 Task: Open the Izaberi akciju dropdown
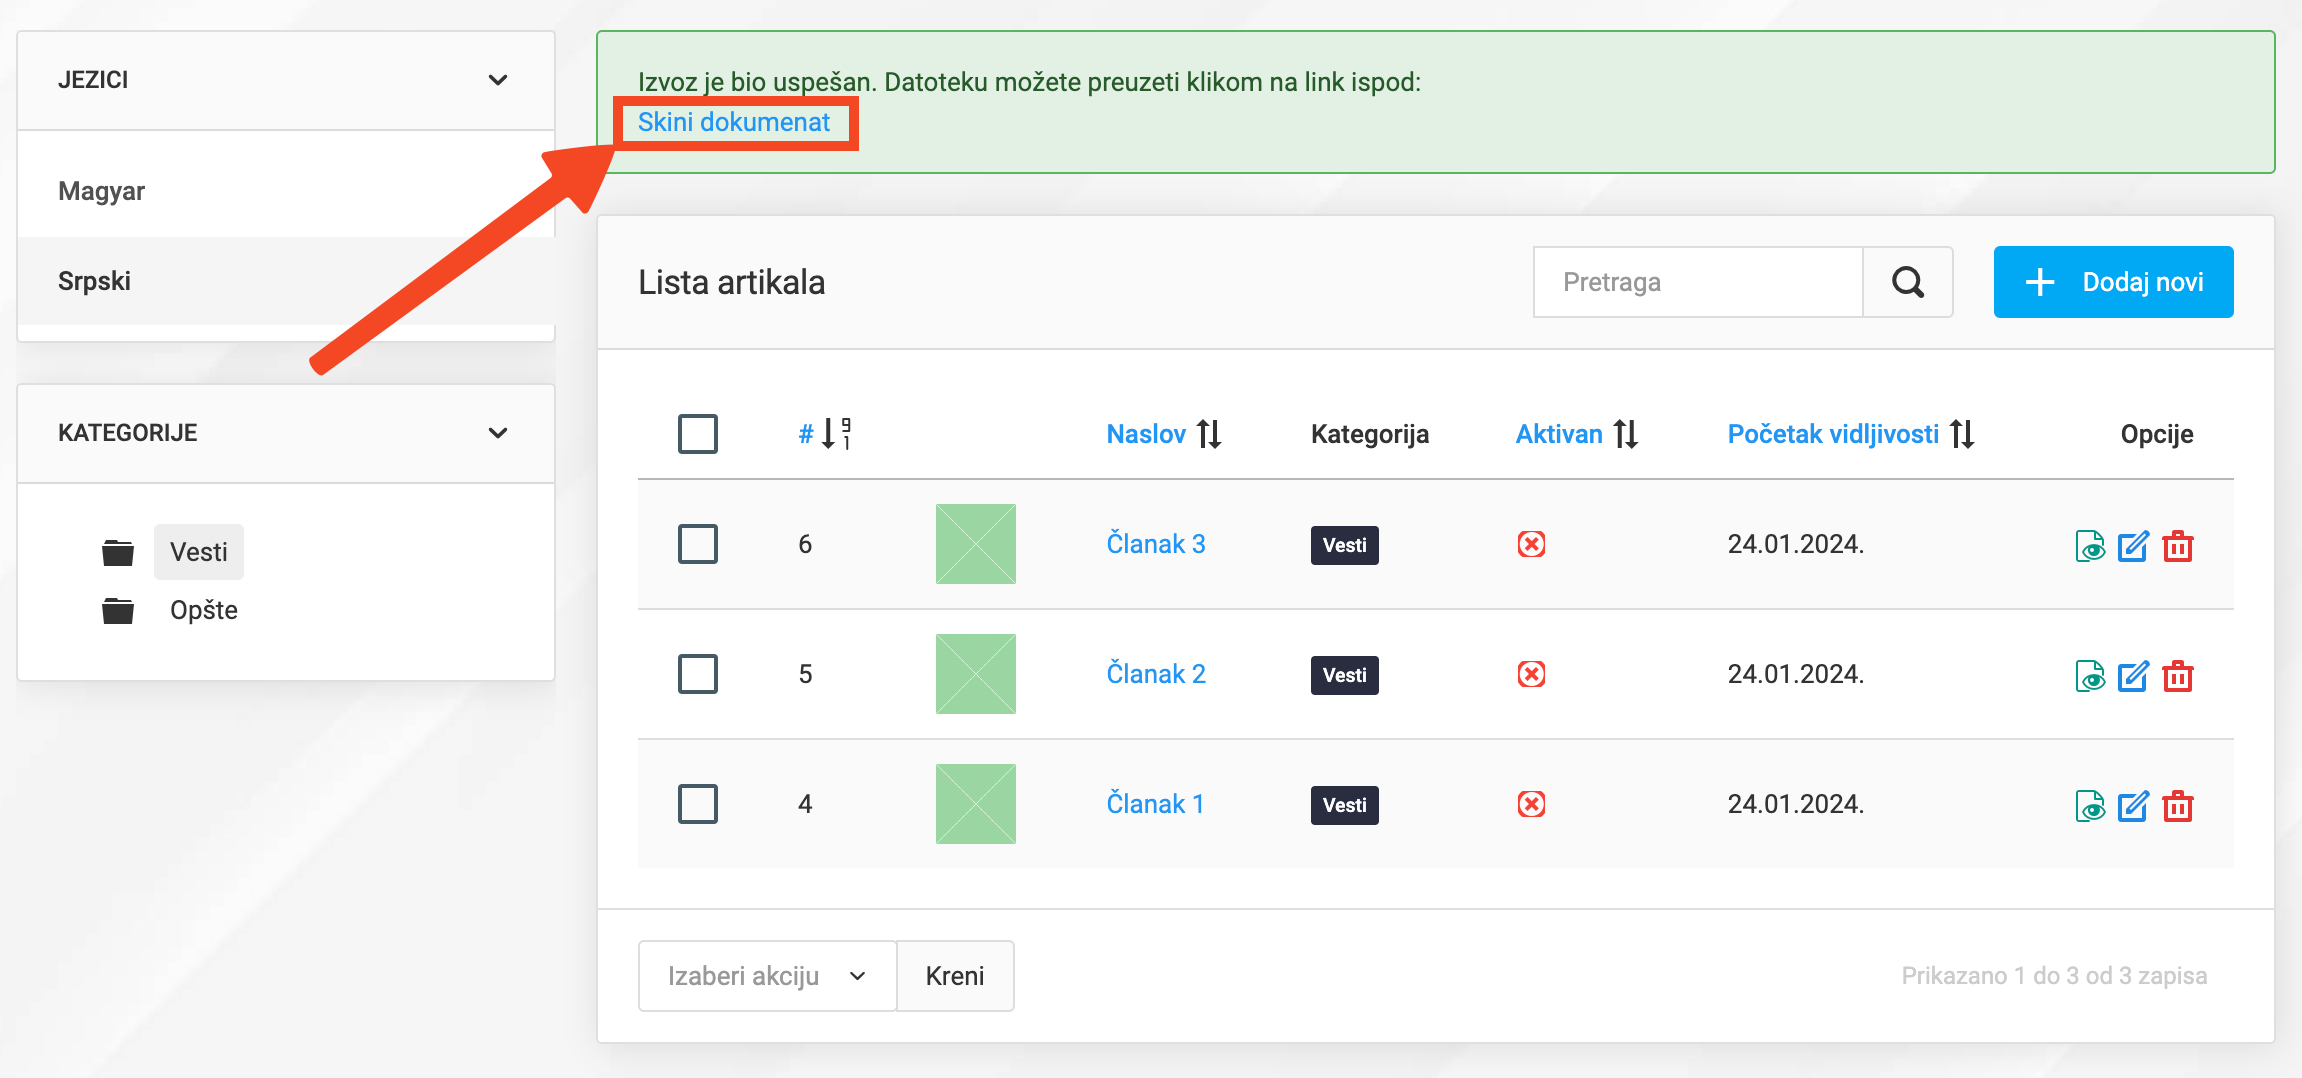(x=766, y=976)
